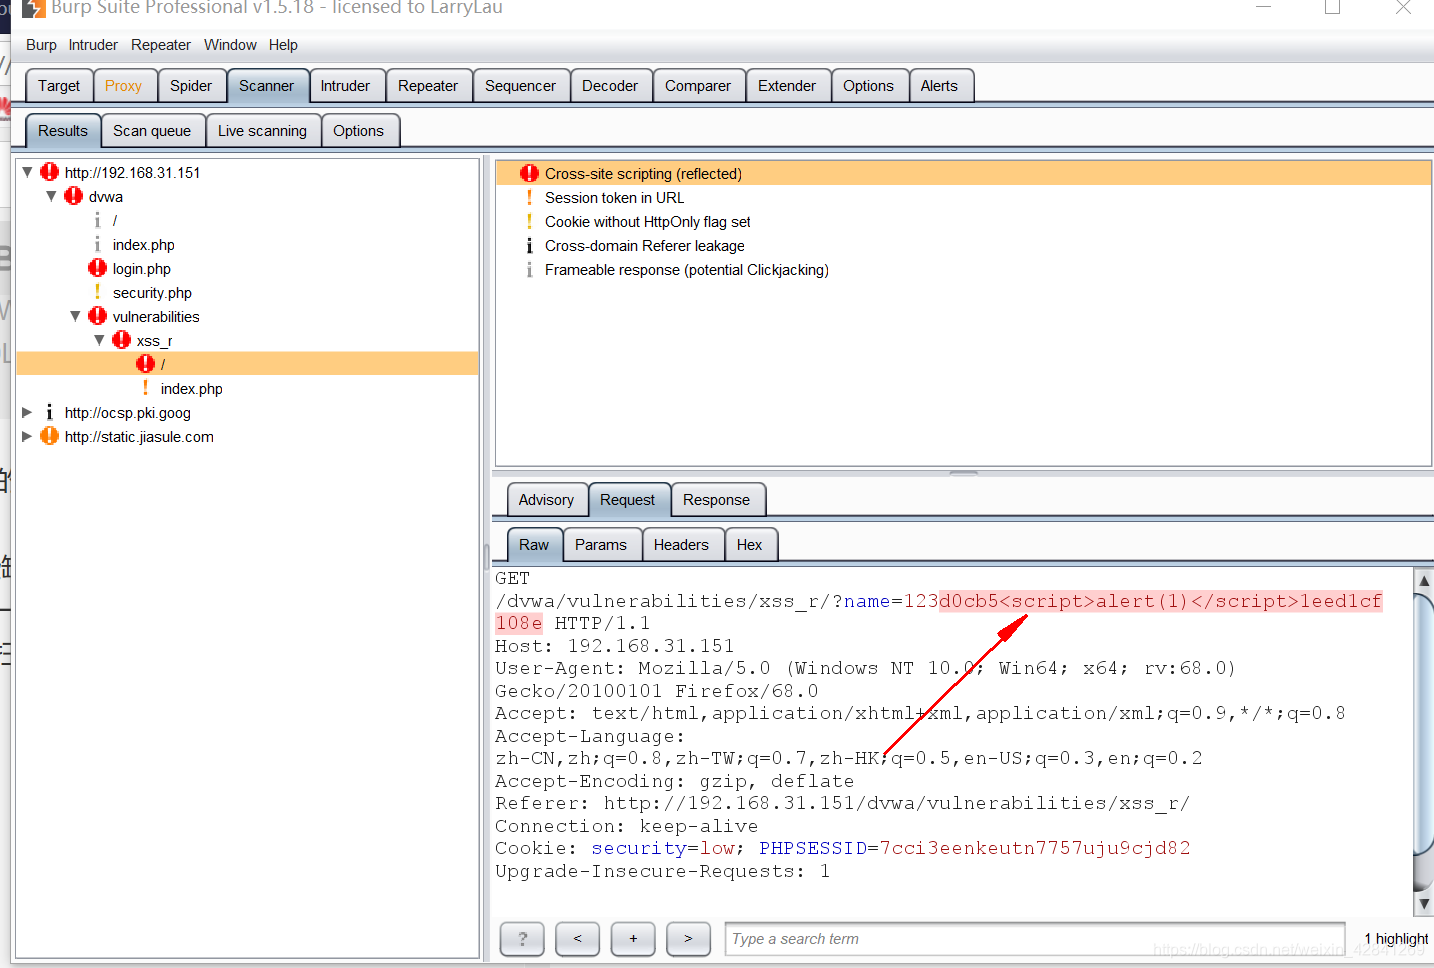
Task: Click red severity icon beside vulnerabilities folder
Action: pos(97,316)
